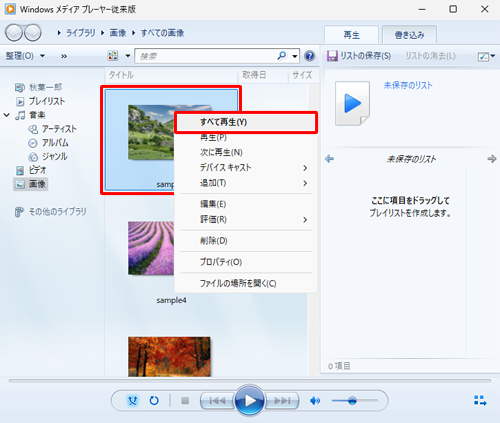Click the unsaved list play document icon
The image size is (500, 423).
point(353,103)
